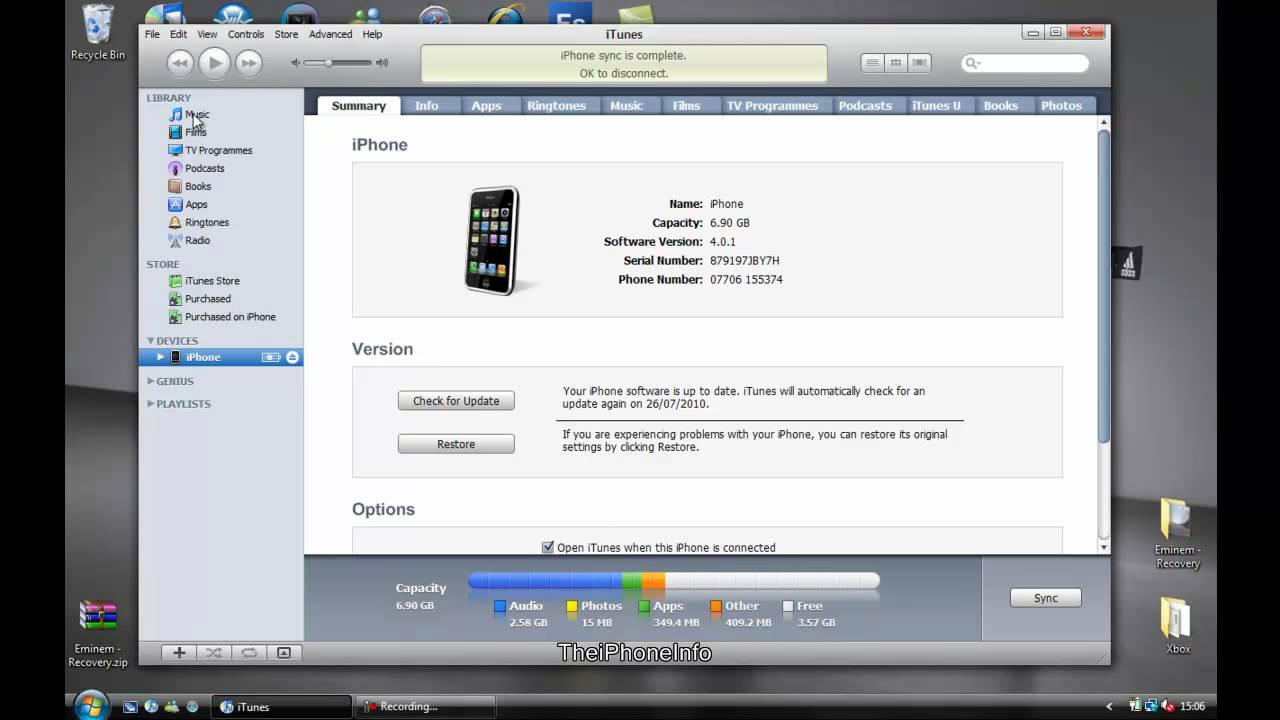
Task: Switch to list view
Action: 872,63
